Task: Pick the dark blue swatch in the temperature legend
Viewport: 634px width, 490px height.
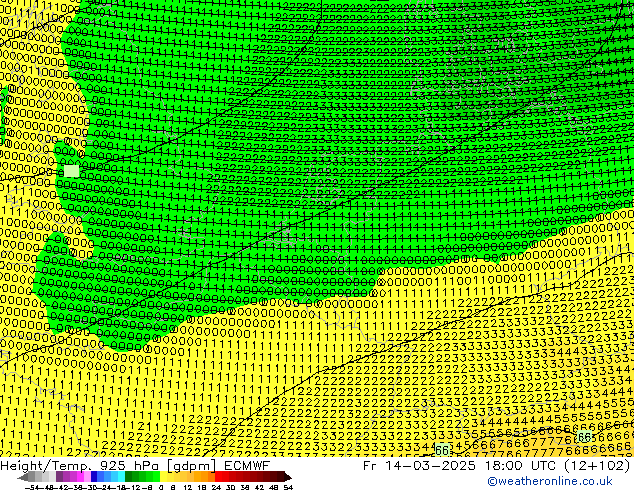Action: click(x=94, y=477)
